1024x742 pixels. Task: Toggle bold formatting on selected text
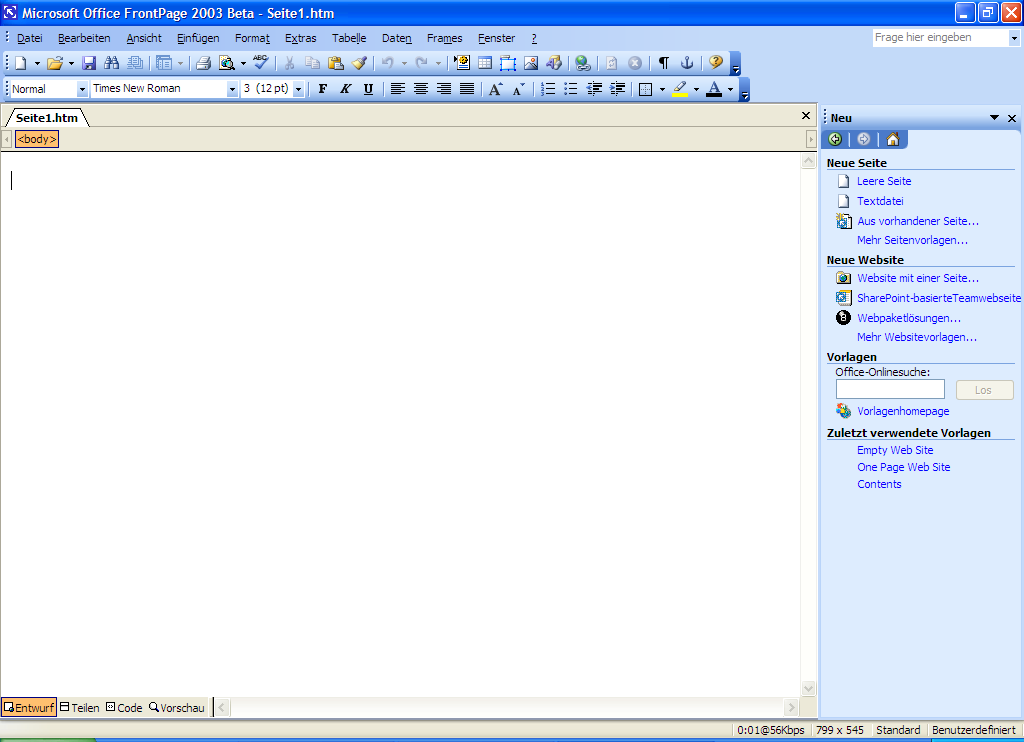(x=322, y=89)
